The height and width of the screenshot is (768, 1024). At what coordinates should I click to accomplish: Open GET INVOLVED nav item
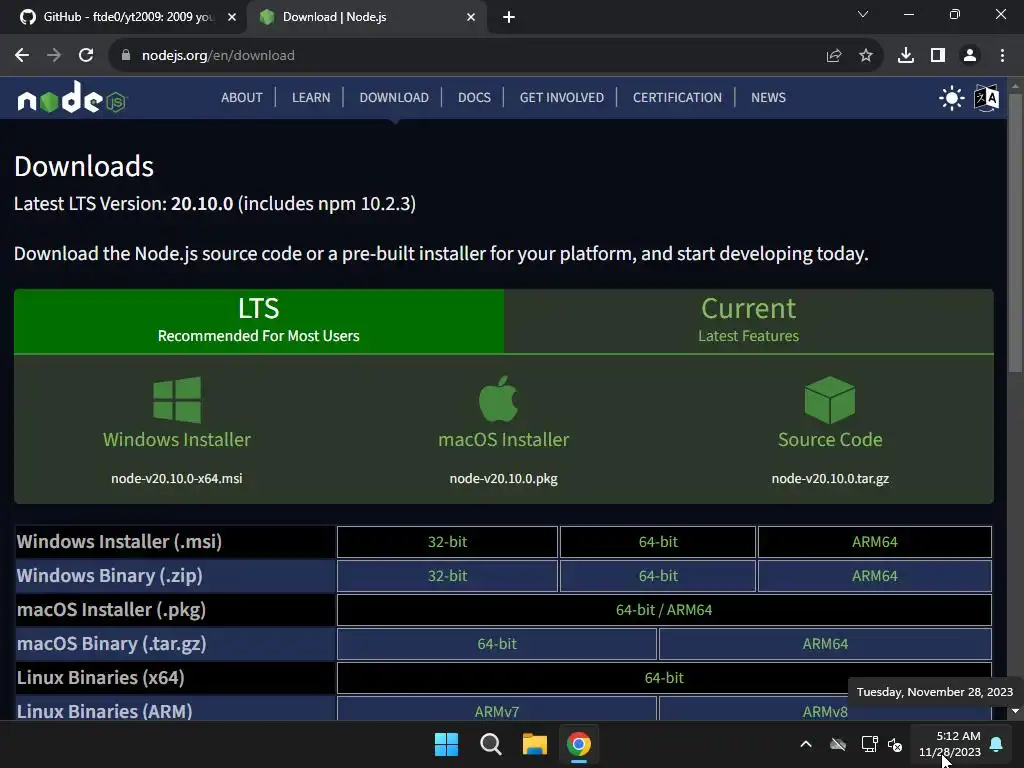tap(562, 97)
